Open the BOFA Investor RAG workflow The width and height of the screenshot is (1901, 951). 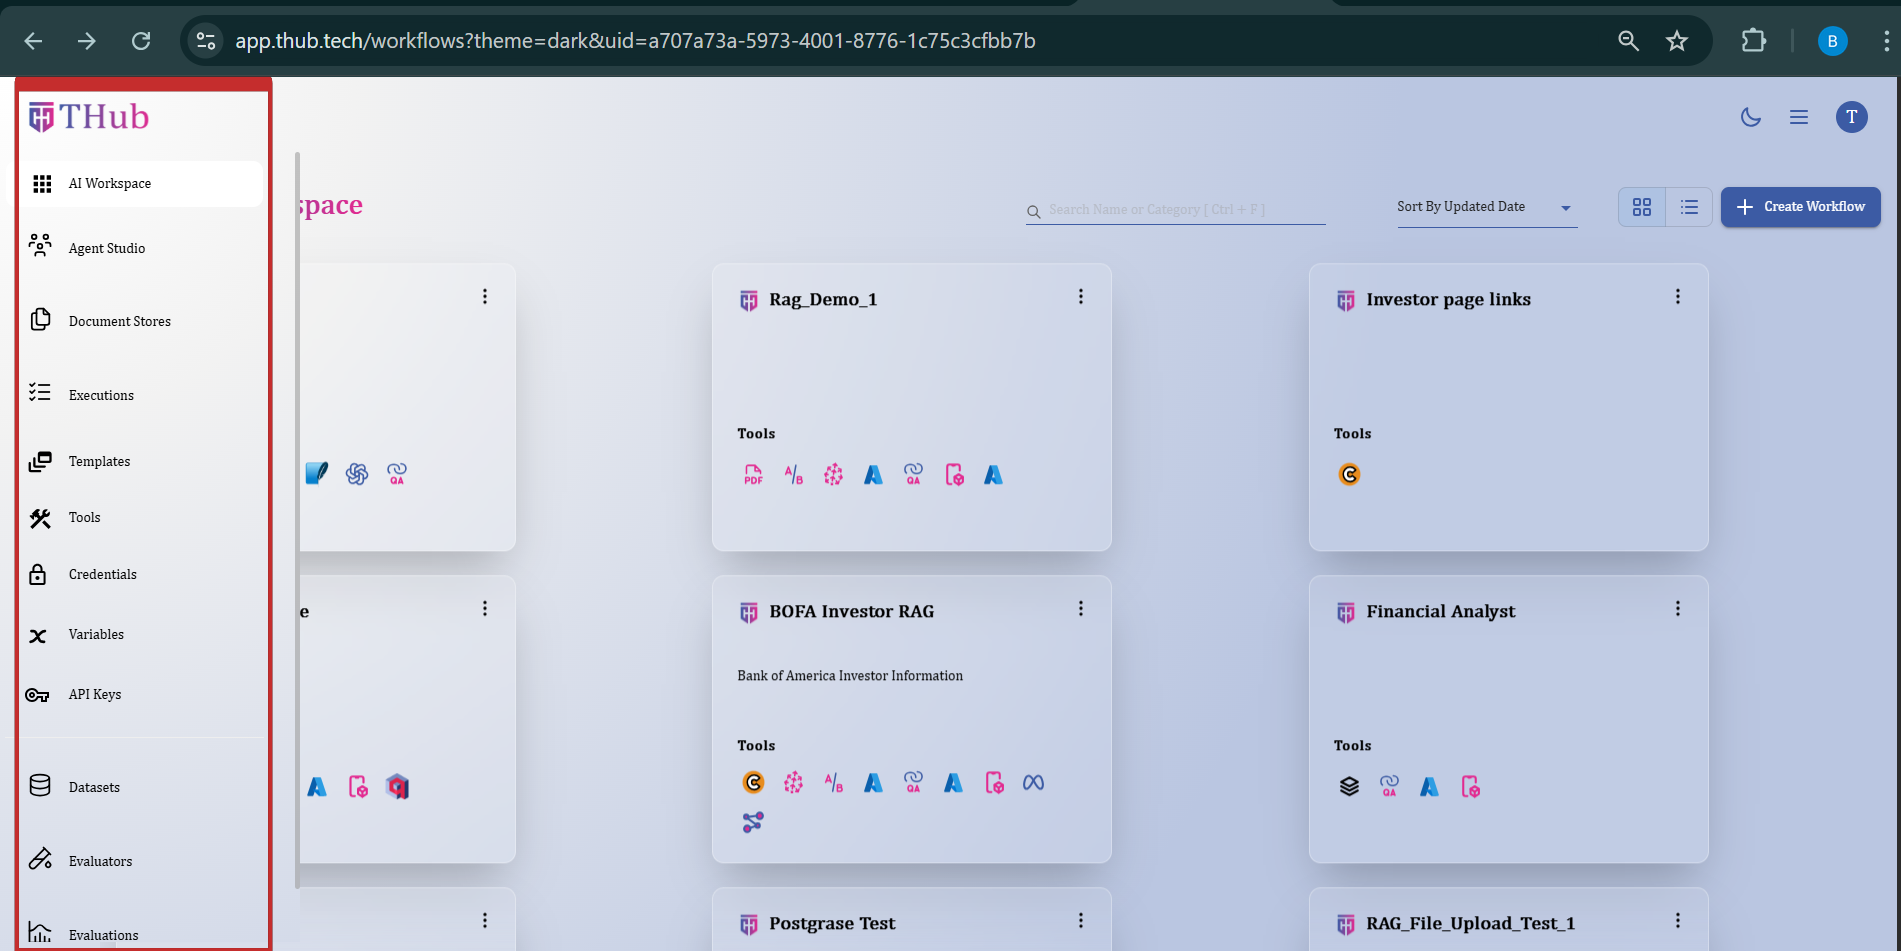point(851,612)
